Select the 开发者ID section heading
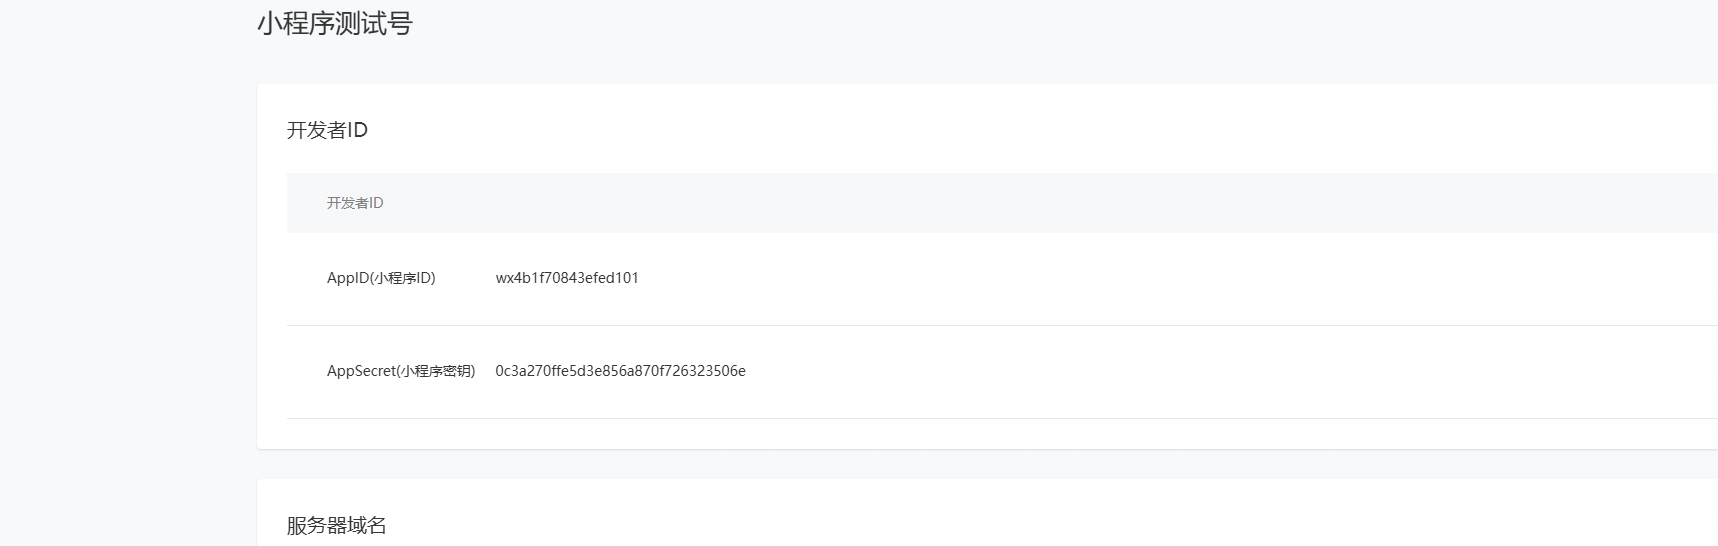 click(x=327, y=130)
